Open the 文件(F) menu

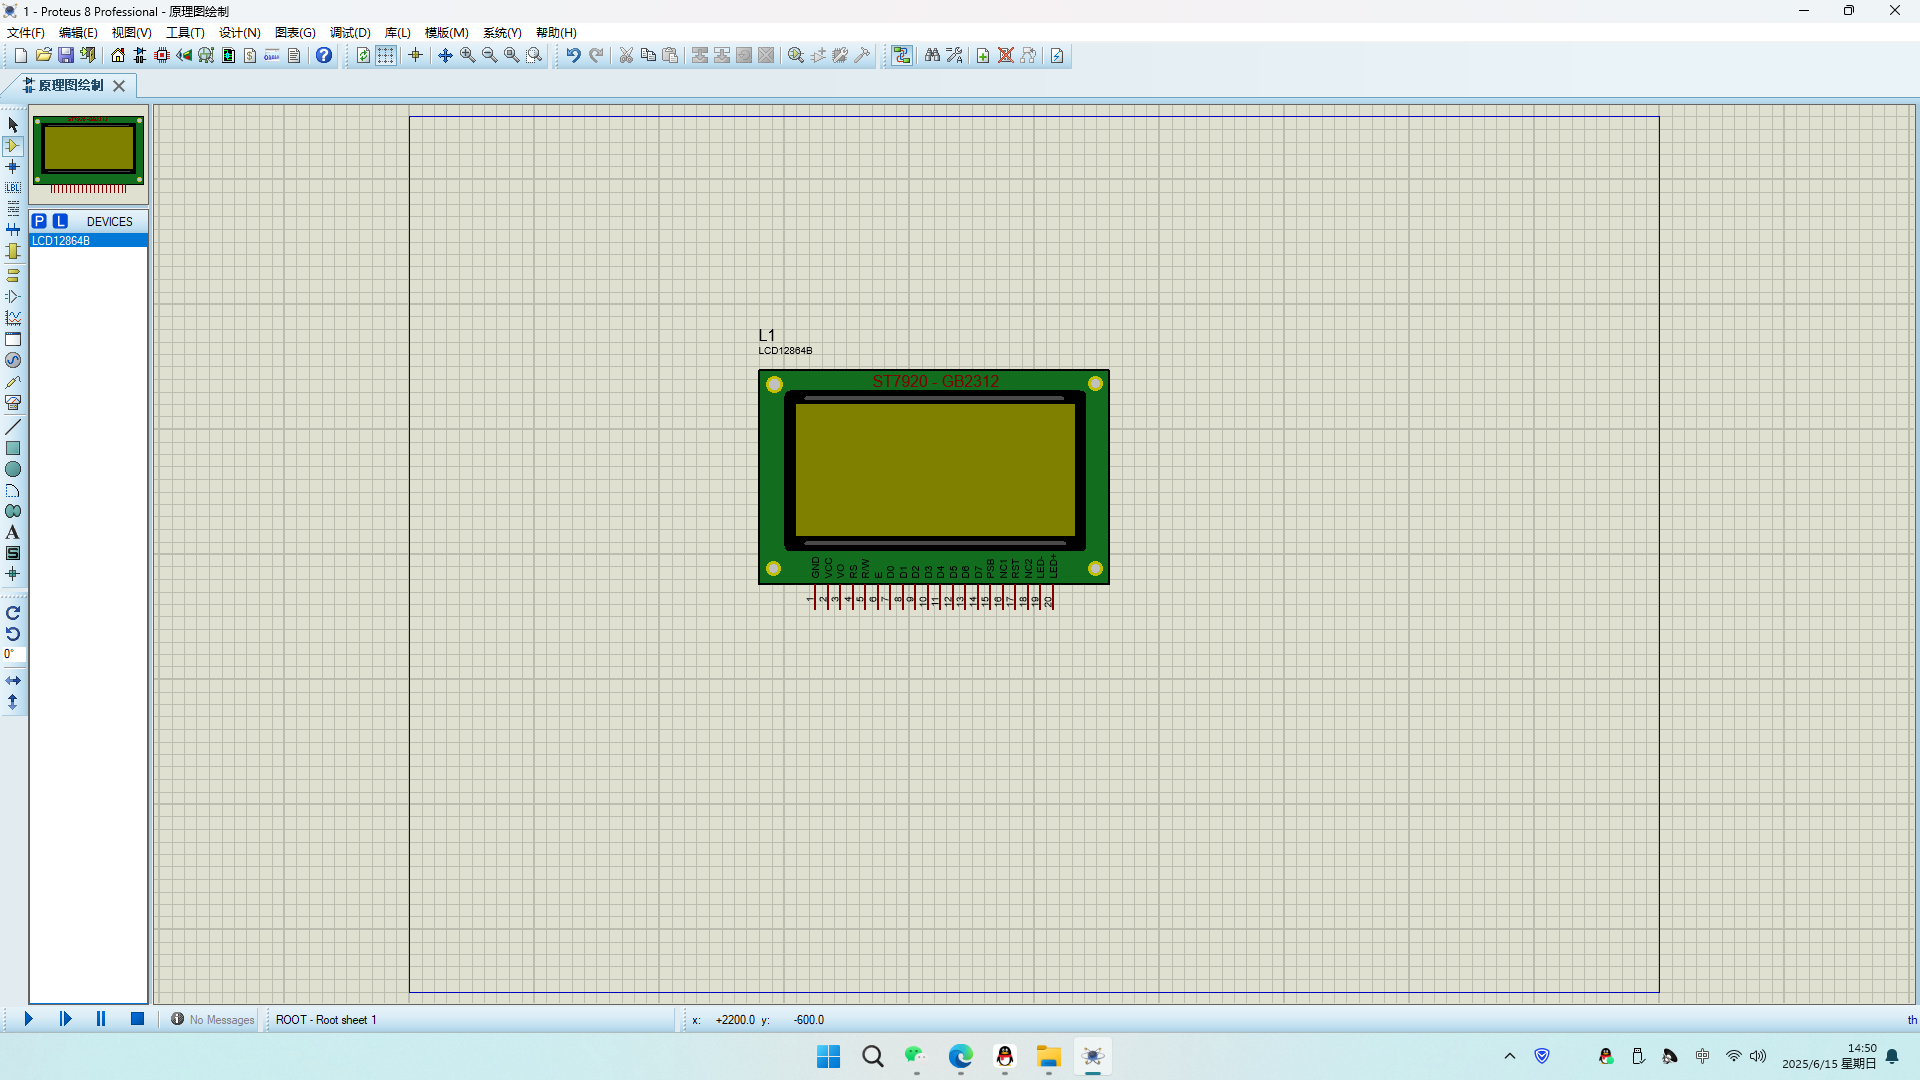pos(26,33)
